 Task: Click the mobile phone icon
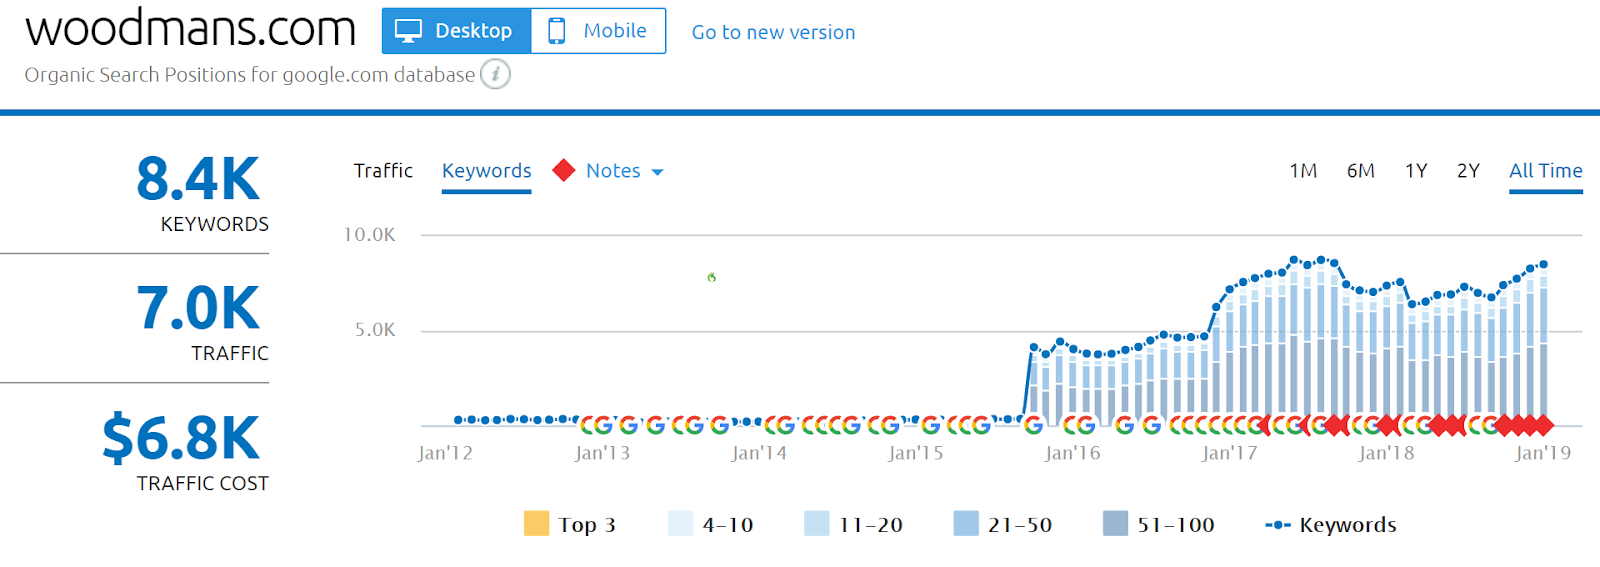point(557,31)
